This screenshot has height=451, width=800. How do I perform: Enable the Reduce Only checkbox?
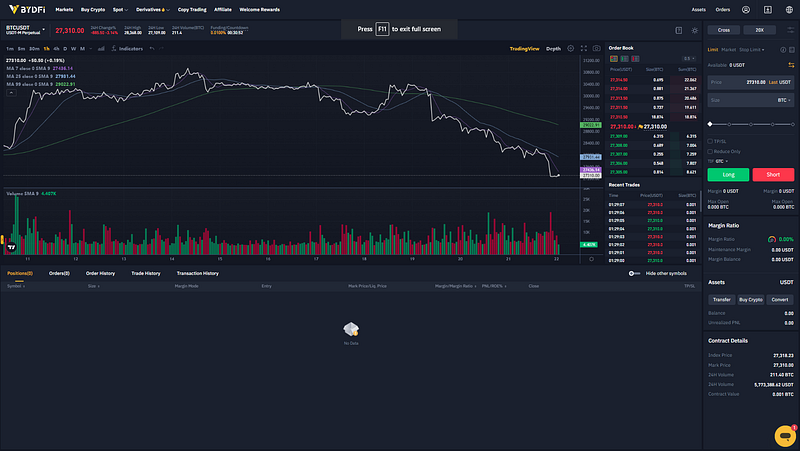pos(710,152)
